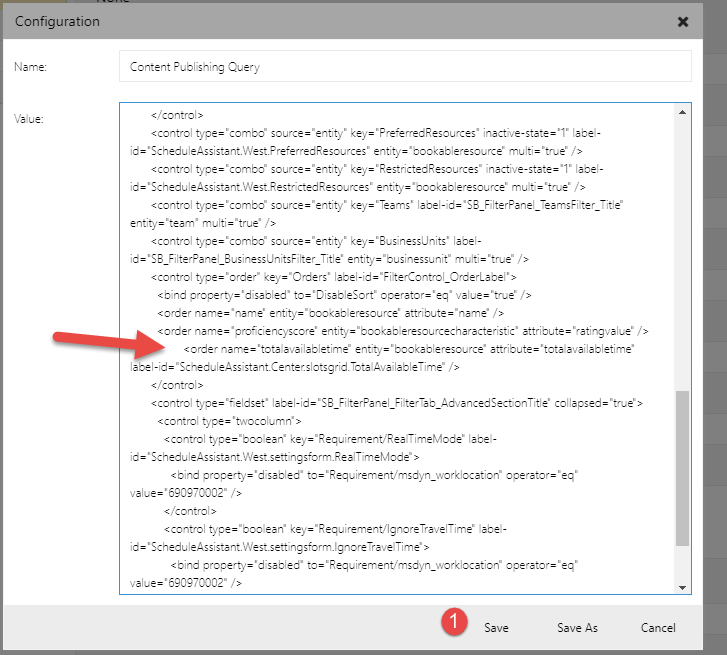Click the red number 1 badge
This screenshot has height=655, width=727.
[x=454, y=622]
